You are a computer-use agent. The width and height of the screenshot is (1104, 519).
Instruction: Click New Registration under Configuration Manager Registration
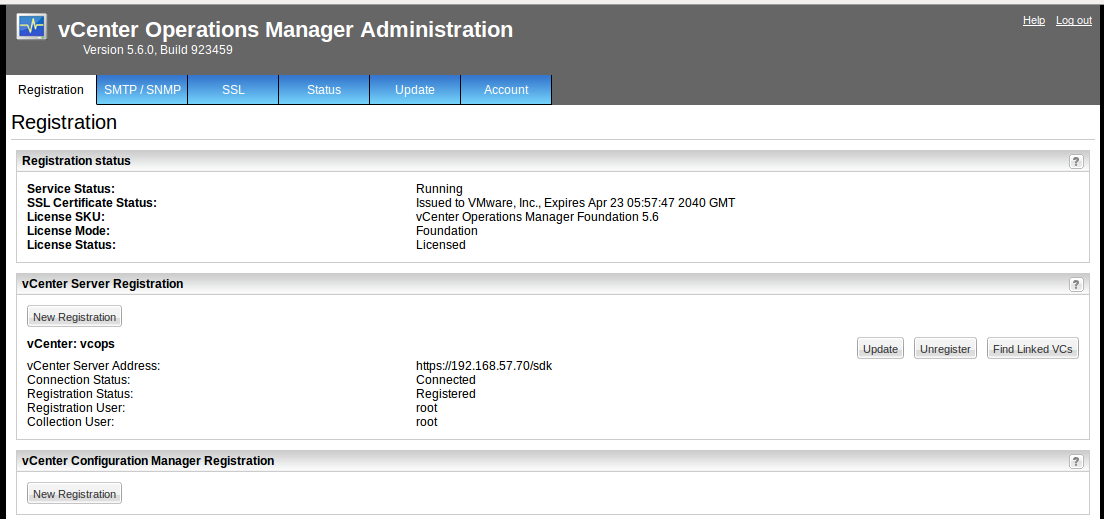[75, 494]
